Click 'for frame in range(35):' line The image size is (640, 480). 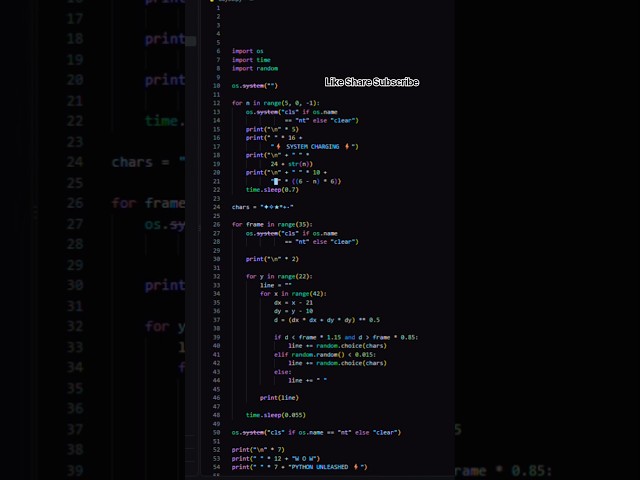(x=272, y=224)
